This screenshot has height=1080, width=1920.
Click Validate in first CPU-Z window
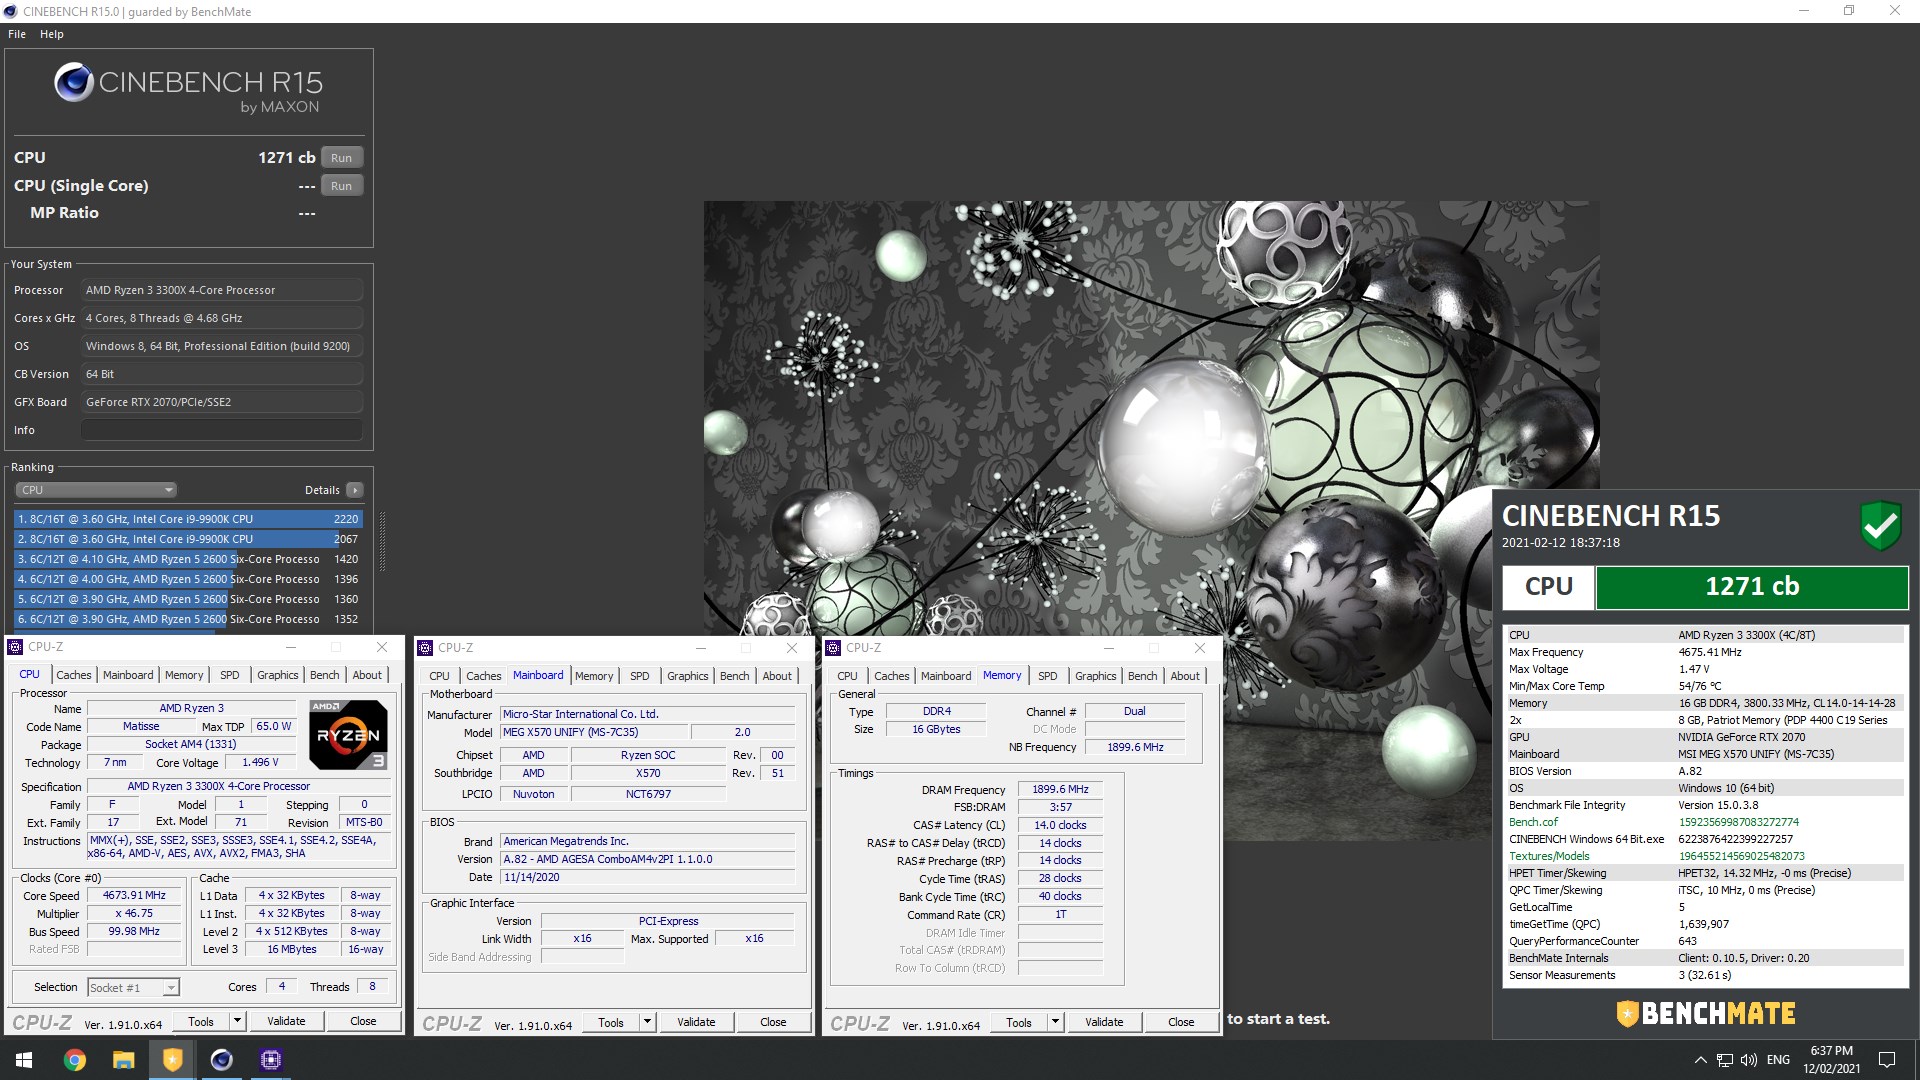pos(286,1022)
